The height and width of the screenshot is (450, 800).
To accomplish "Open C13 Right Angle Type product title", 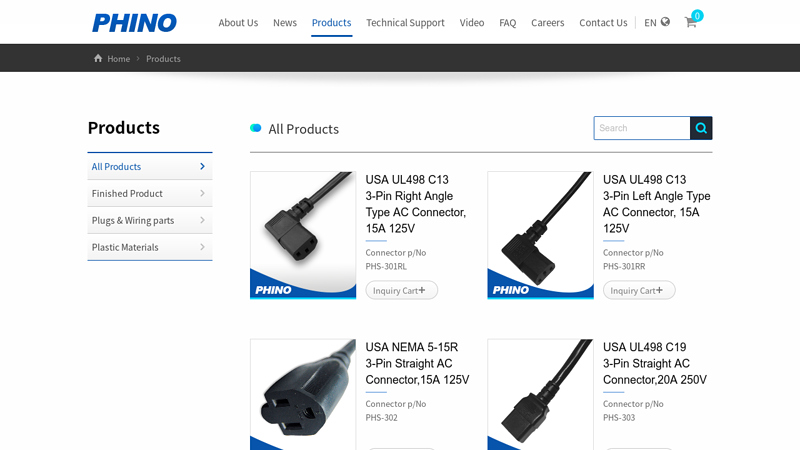I will [416, 204].
